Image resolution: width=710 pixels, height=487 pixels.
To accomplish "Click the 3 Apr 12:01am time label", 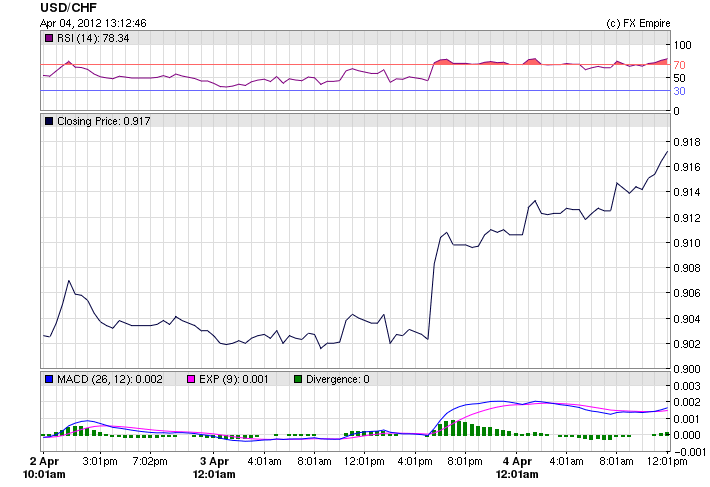I will 214,468.
